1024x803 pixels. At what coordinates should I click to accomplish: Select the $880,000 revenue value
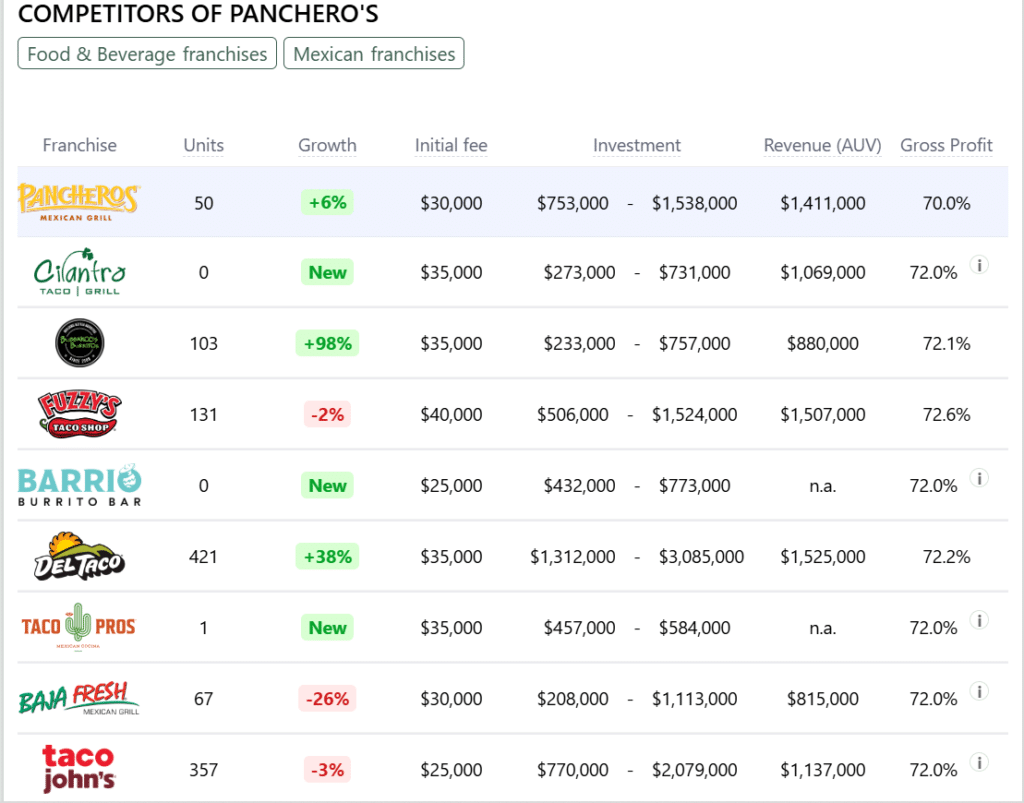[823, 343]
